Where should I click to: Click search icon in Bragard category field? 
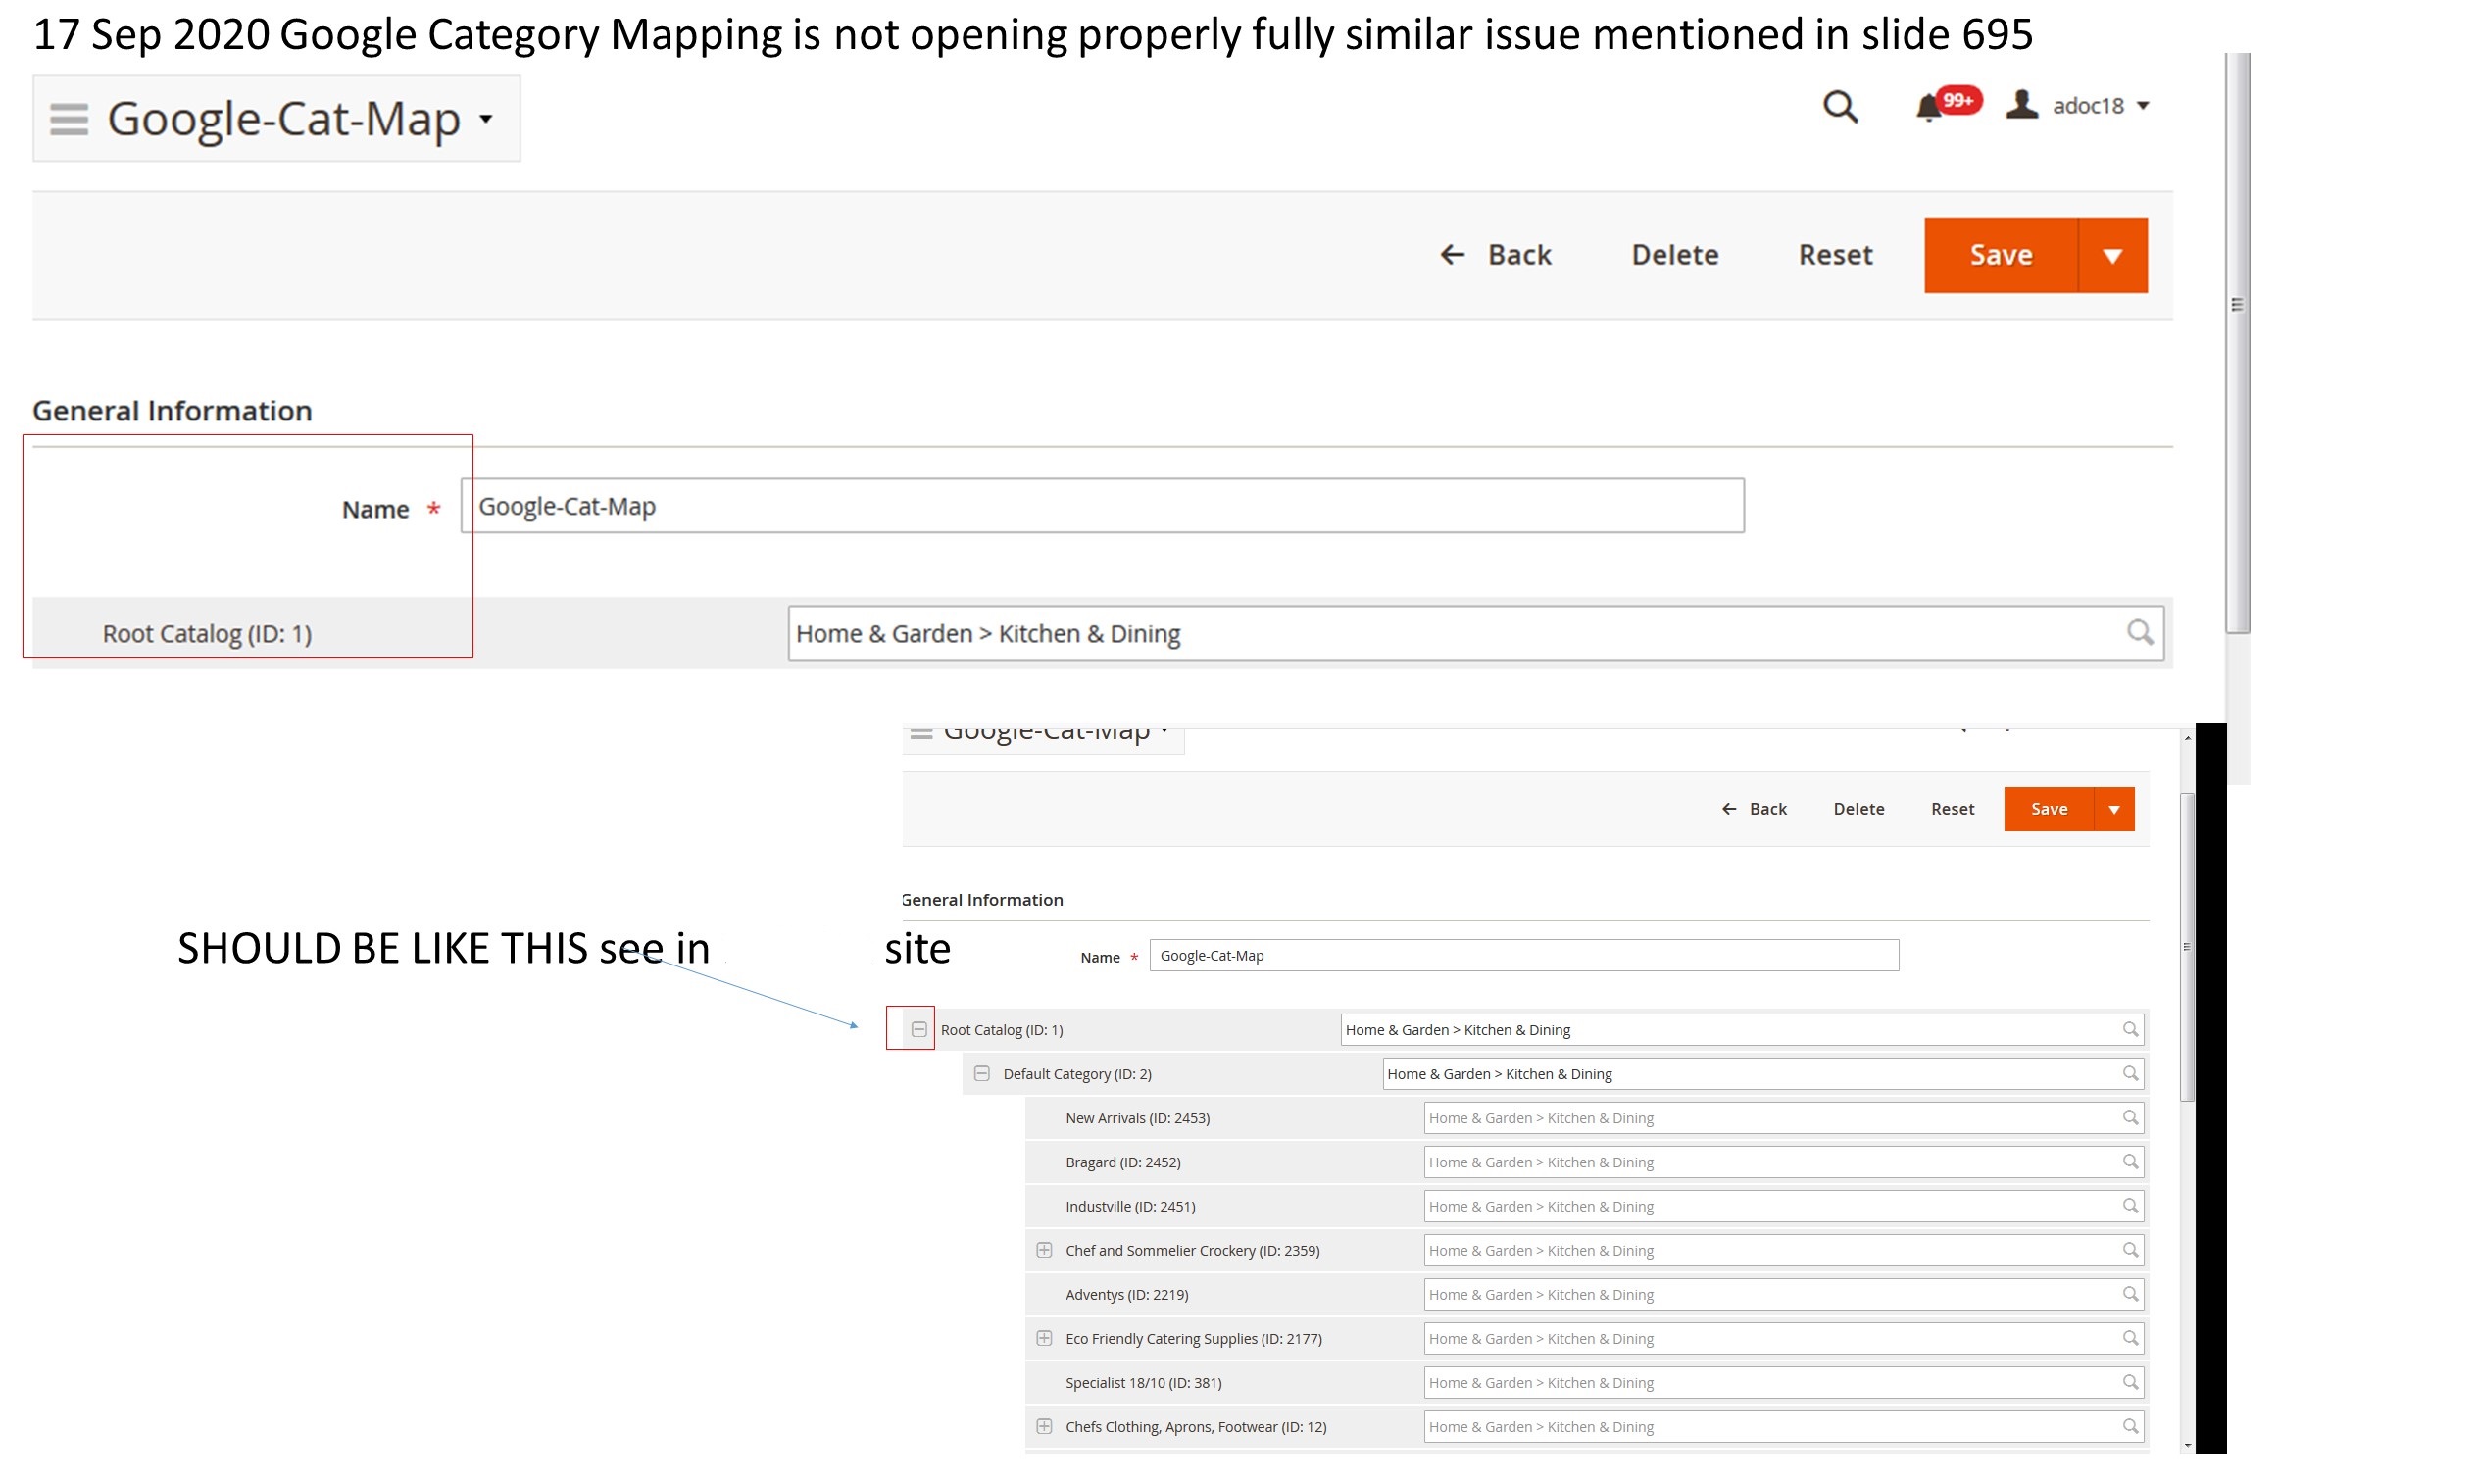[x=2129, y=1161]
